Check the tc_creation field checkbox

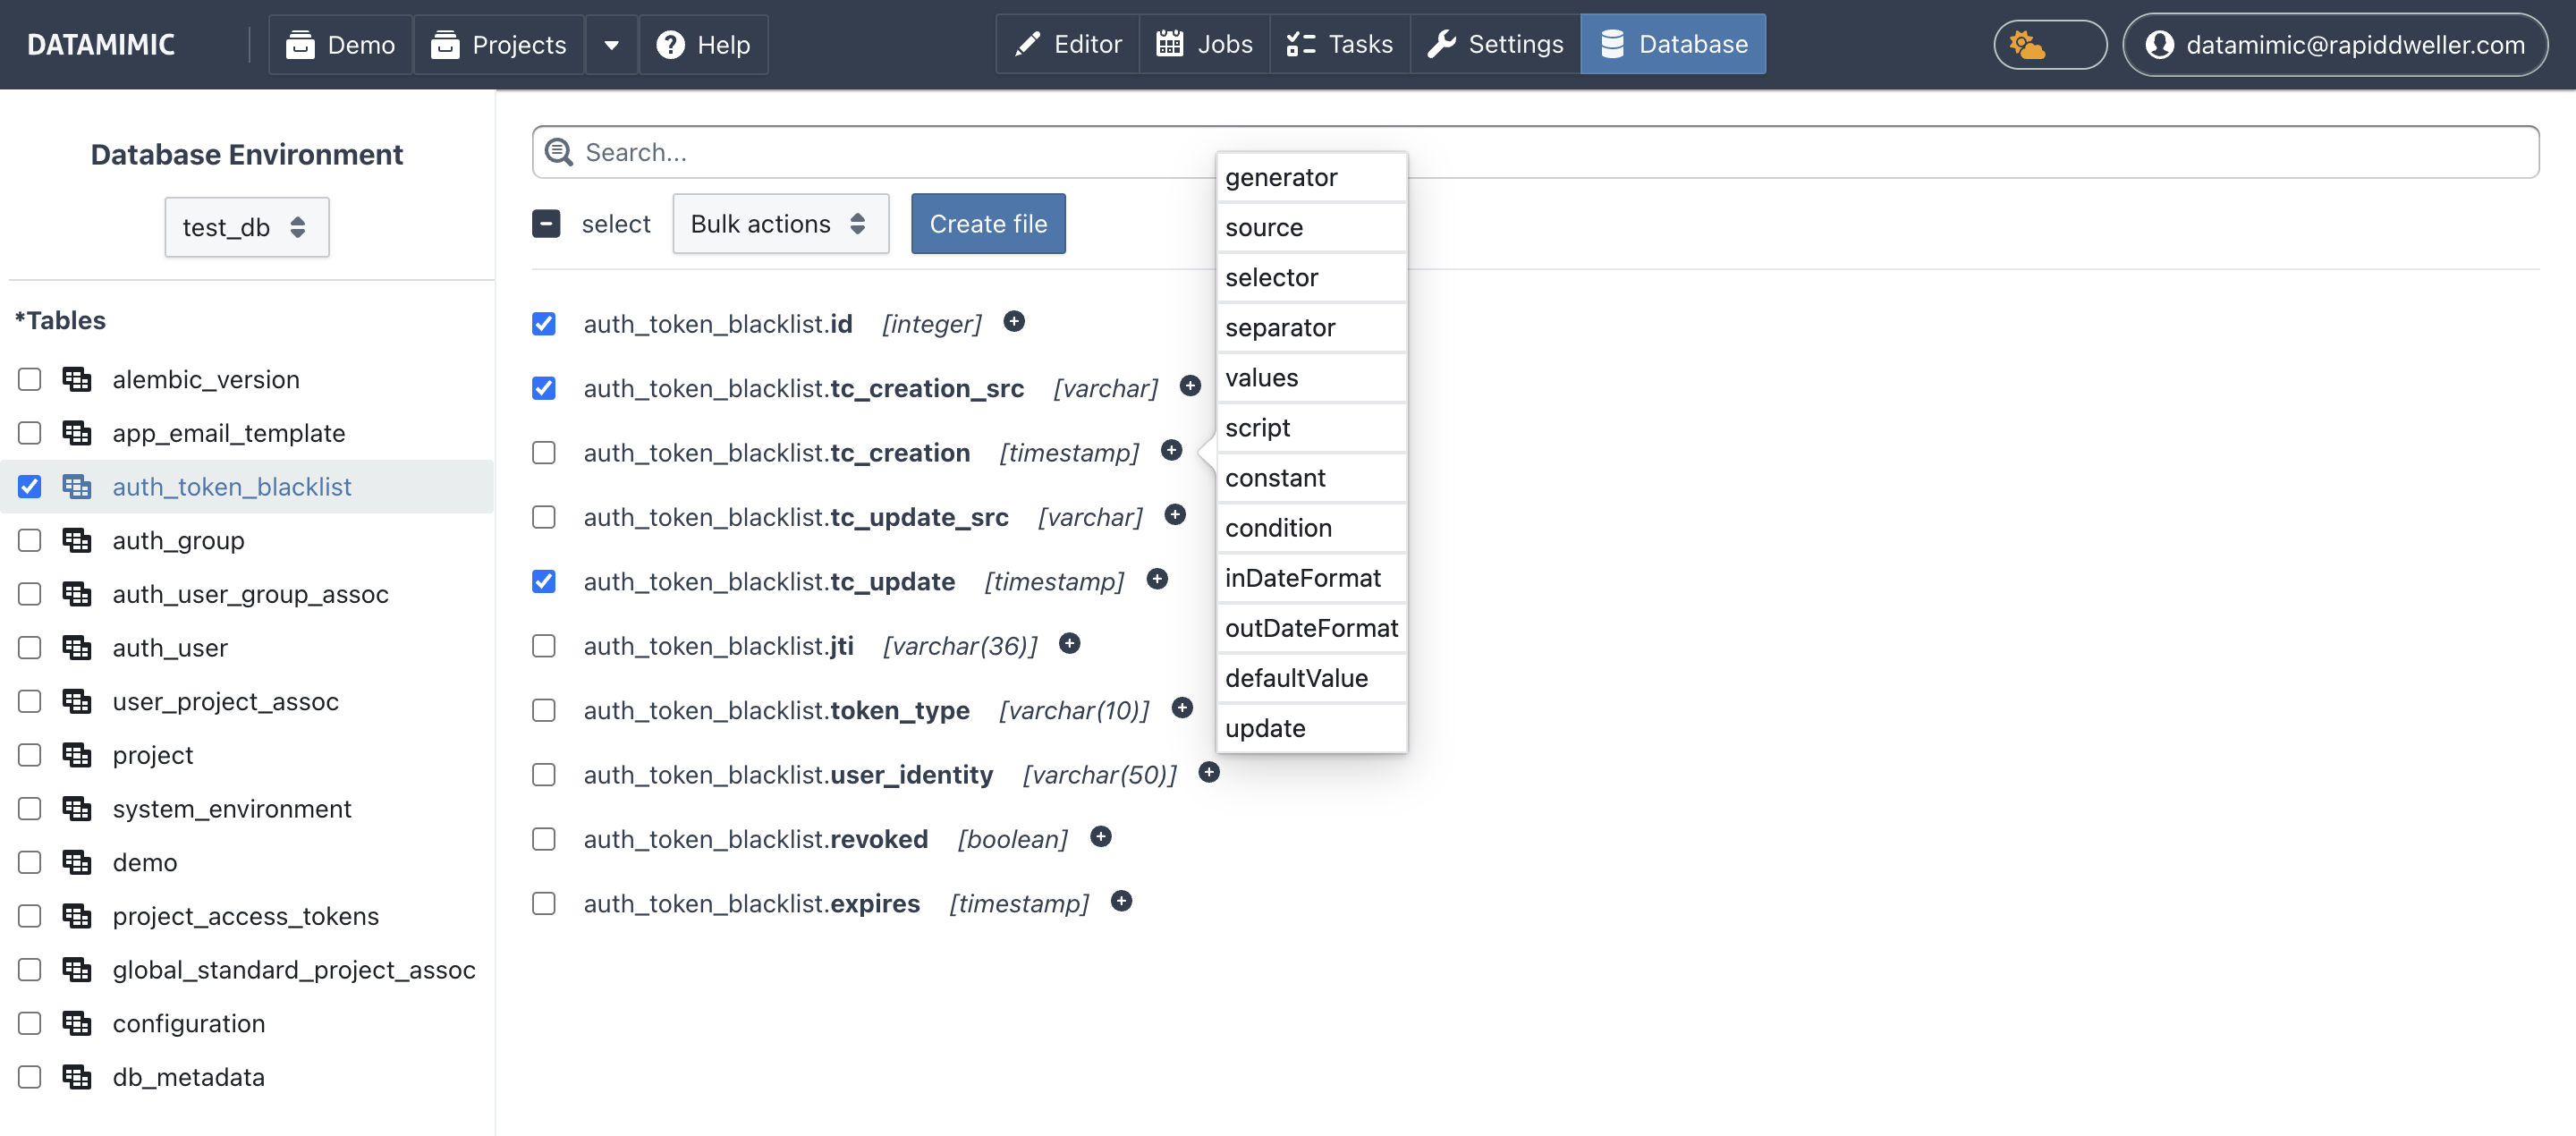pos(544,452)
